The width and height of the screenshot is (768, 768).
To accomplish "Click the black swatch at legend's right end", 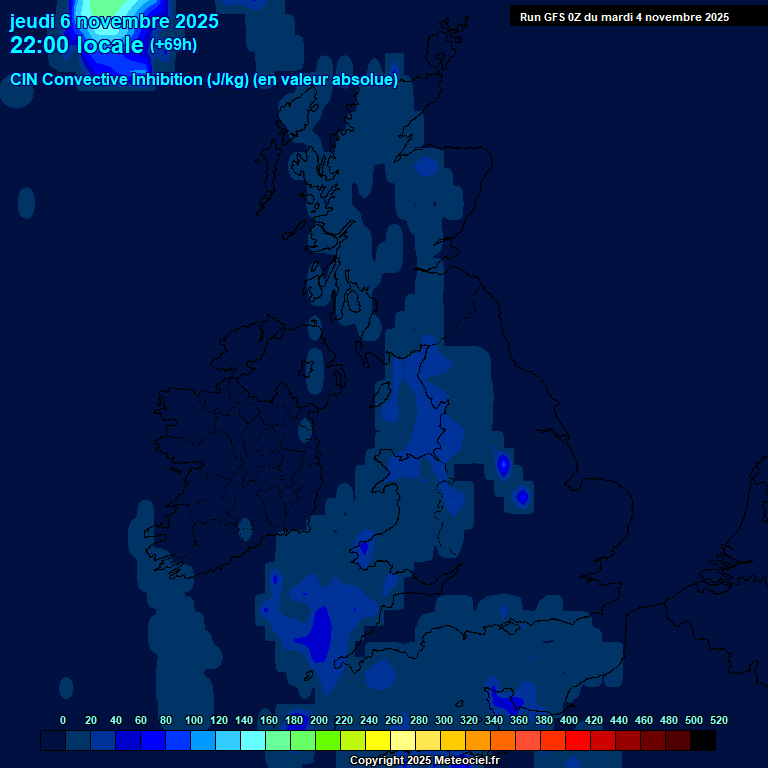I will pyautogui.click(x=703, y=741).
